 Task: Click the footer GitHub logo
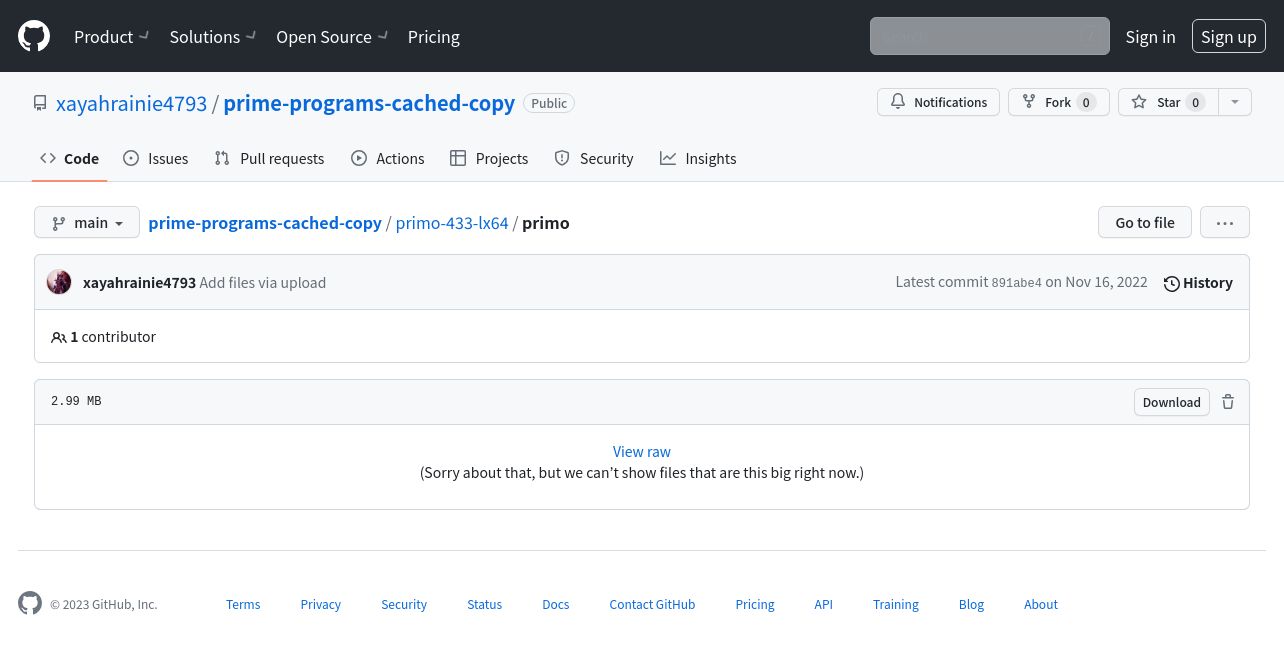30,603
